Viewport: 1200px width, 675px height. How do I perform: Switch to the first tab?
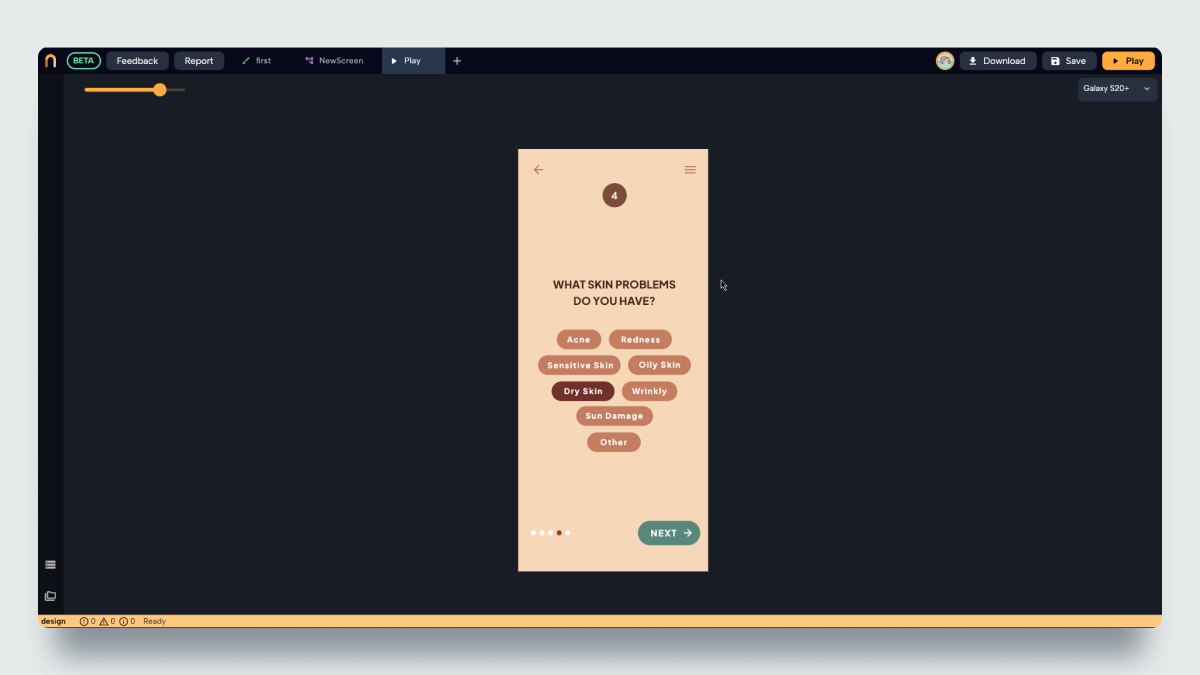[257, 61]
